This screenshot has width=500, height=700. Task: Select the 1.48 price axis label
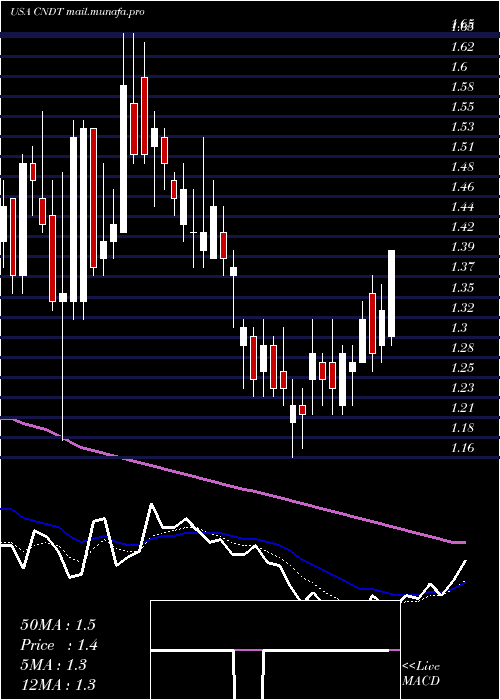tap(462, 167)
